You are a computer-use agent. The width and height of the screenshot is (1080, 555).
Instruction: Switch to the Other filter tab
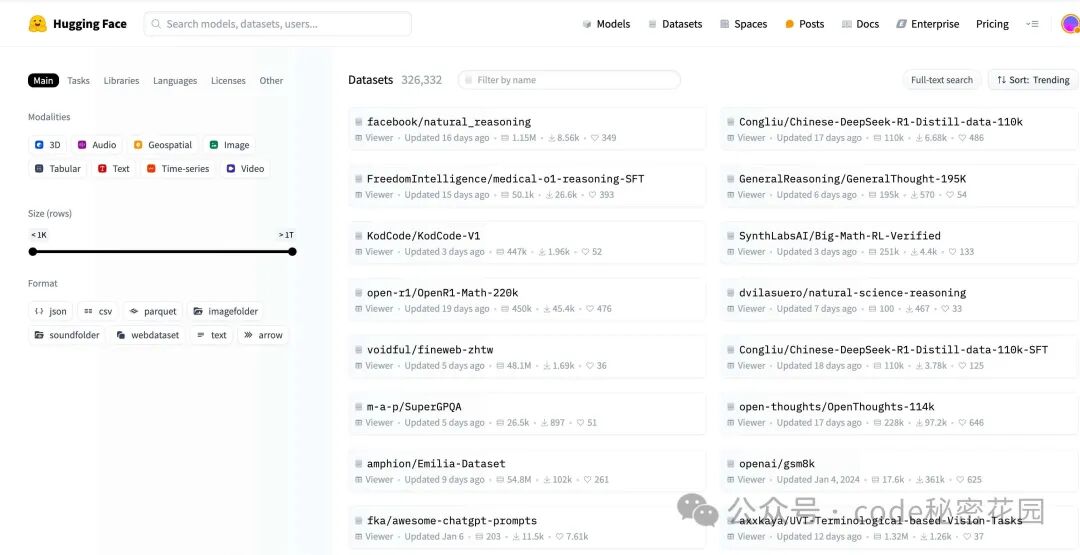point(271,81)
